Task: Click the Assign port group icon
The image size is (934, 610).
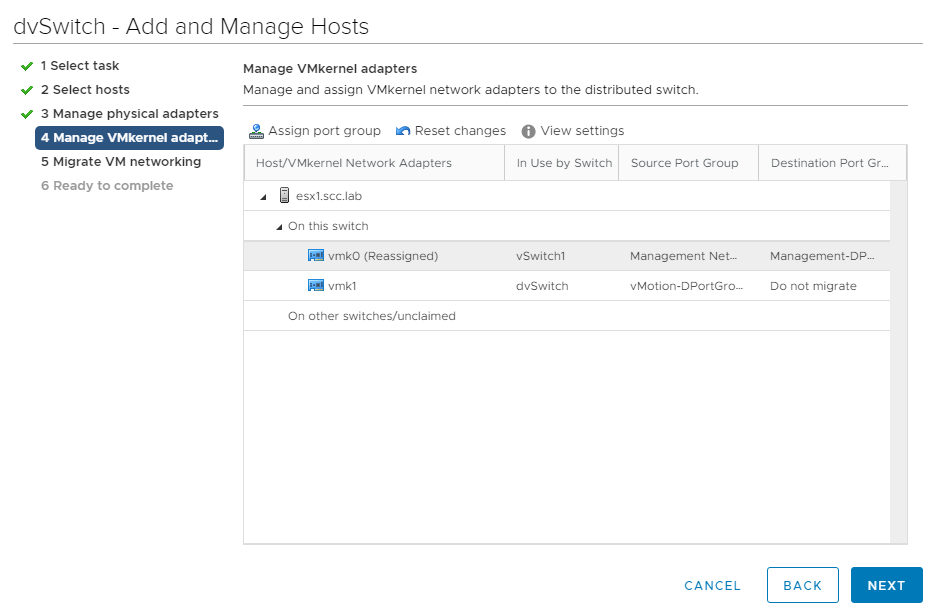Action: point(258,130)
